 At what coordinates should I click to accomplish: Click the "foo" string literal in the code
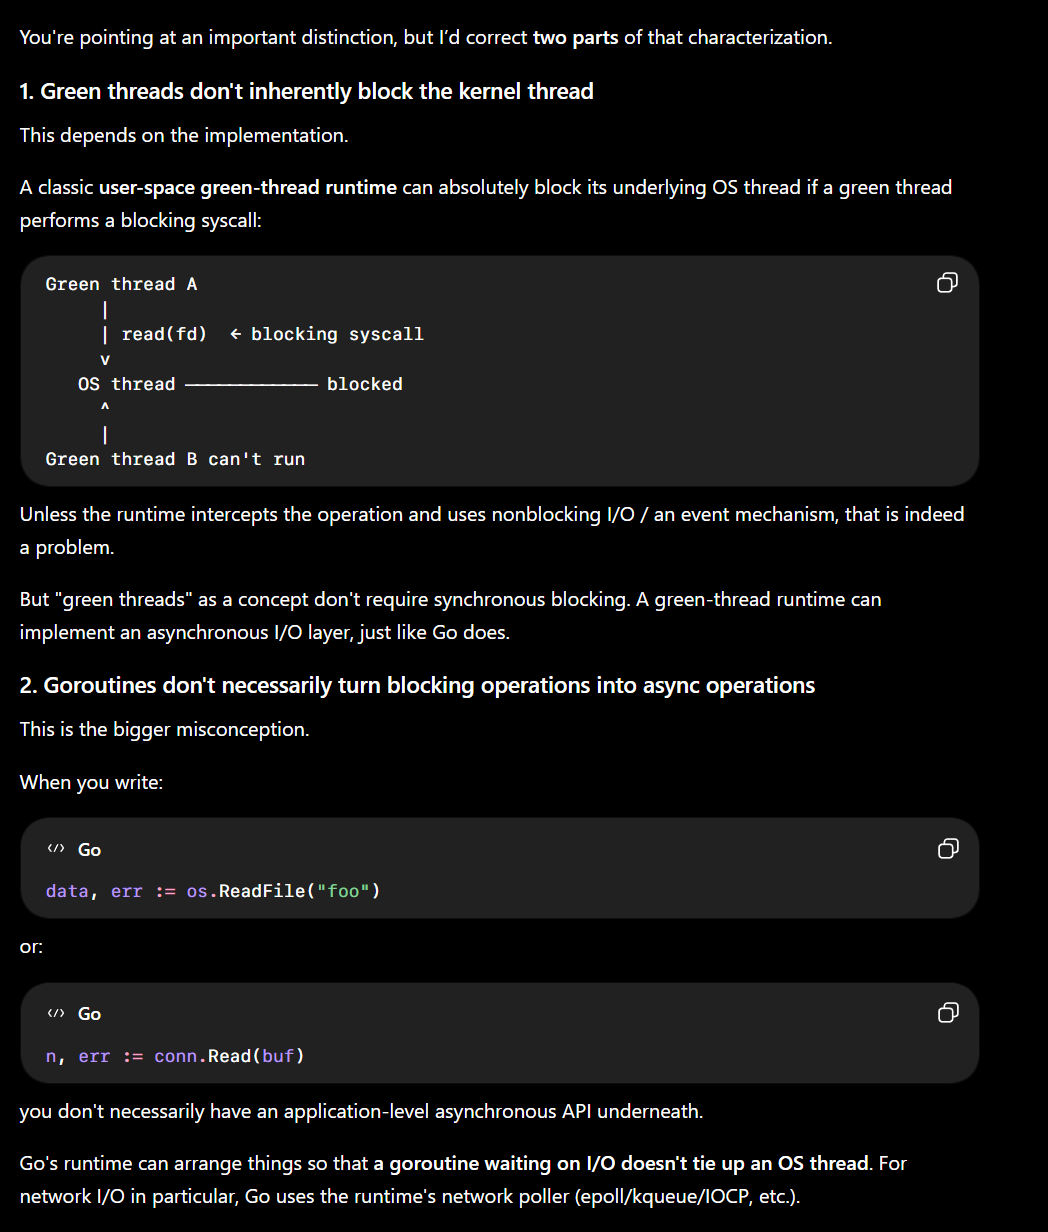343,891
